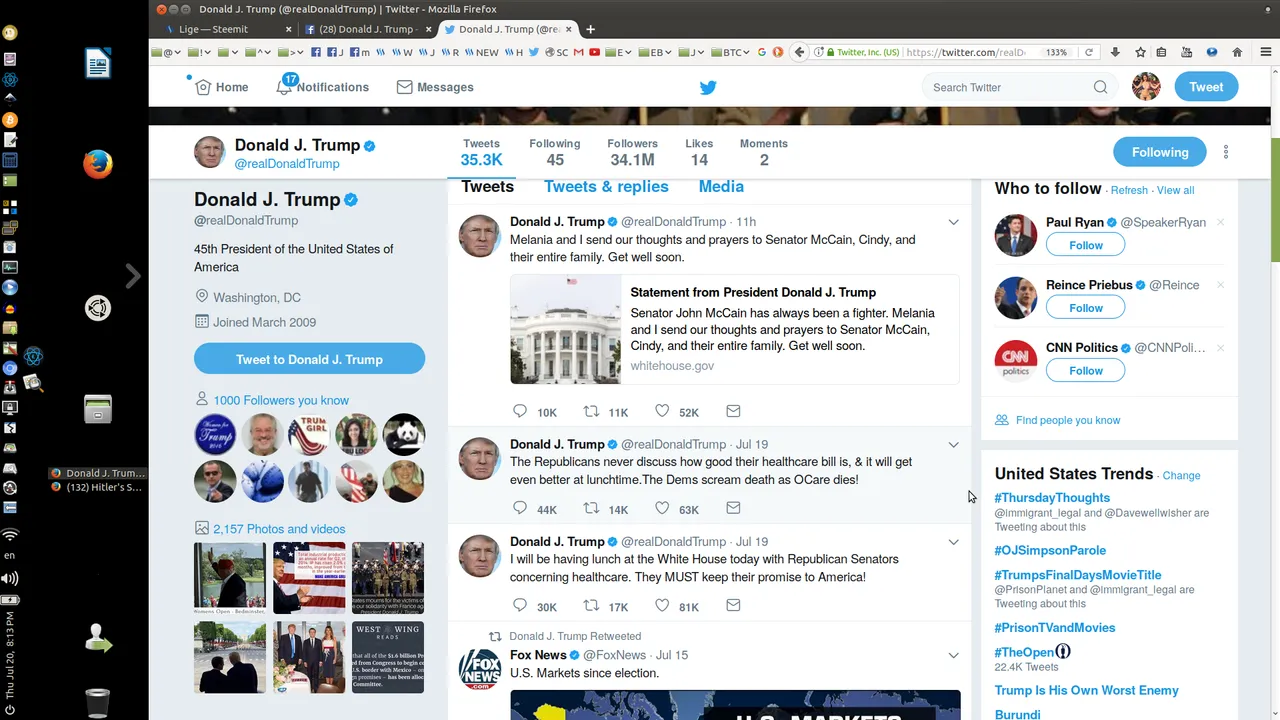Click the Firefox home button in toolbar
Viewport: 1280px width, 720px height.
coord(1237,52)
